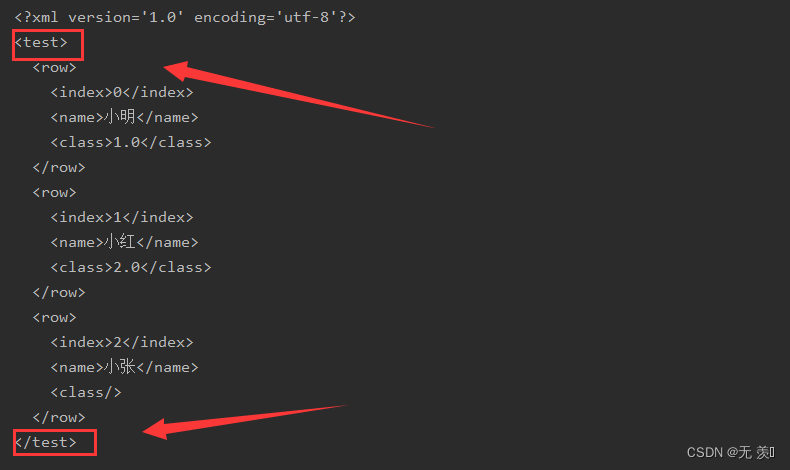
Task: Click the last closing </row> tag
Action: (x=58, y=417)
